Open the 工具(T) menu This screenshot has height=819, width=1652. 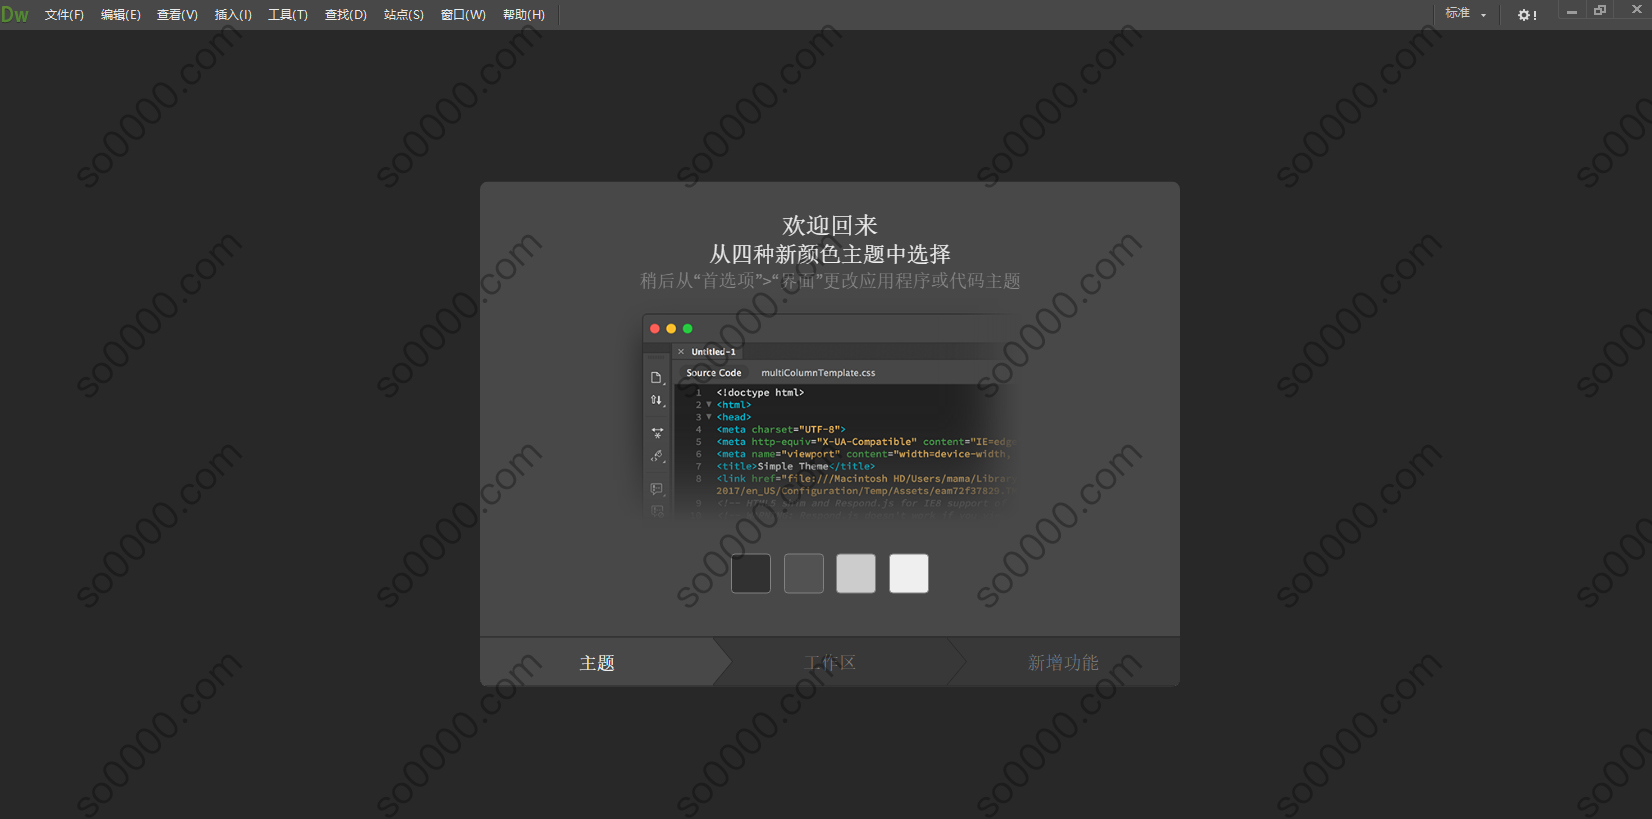[288, 15]
